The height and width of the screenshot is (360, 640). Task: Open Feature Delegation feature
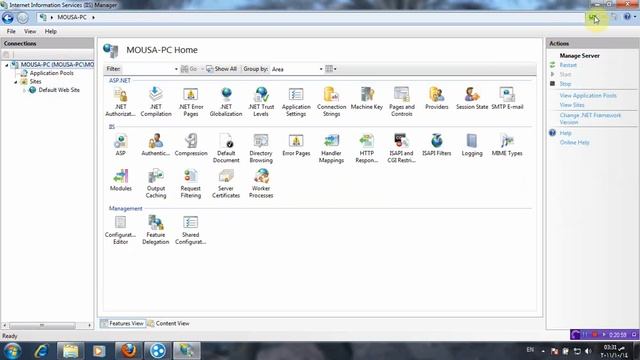pyautogui.click(x=156, y=230)
